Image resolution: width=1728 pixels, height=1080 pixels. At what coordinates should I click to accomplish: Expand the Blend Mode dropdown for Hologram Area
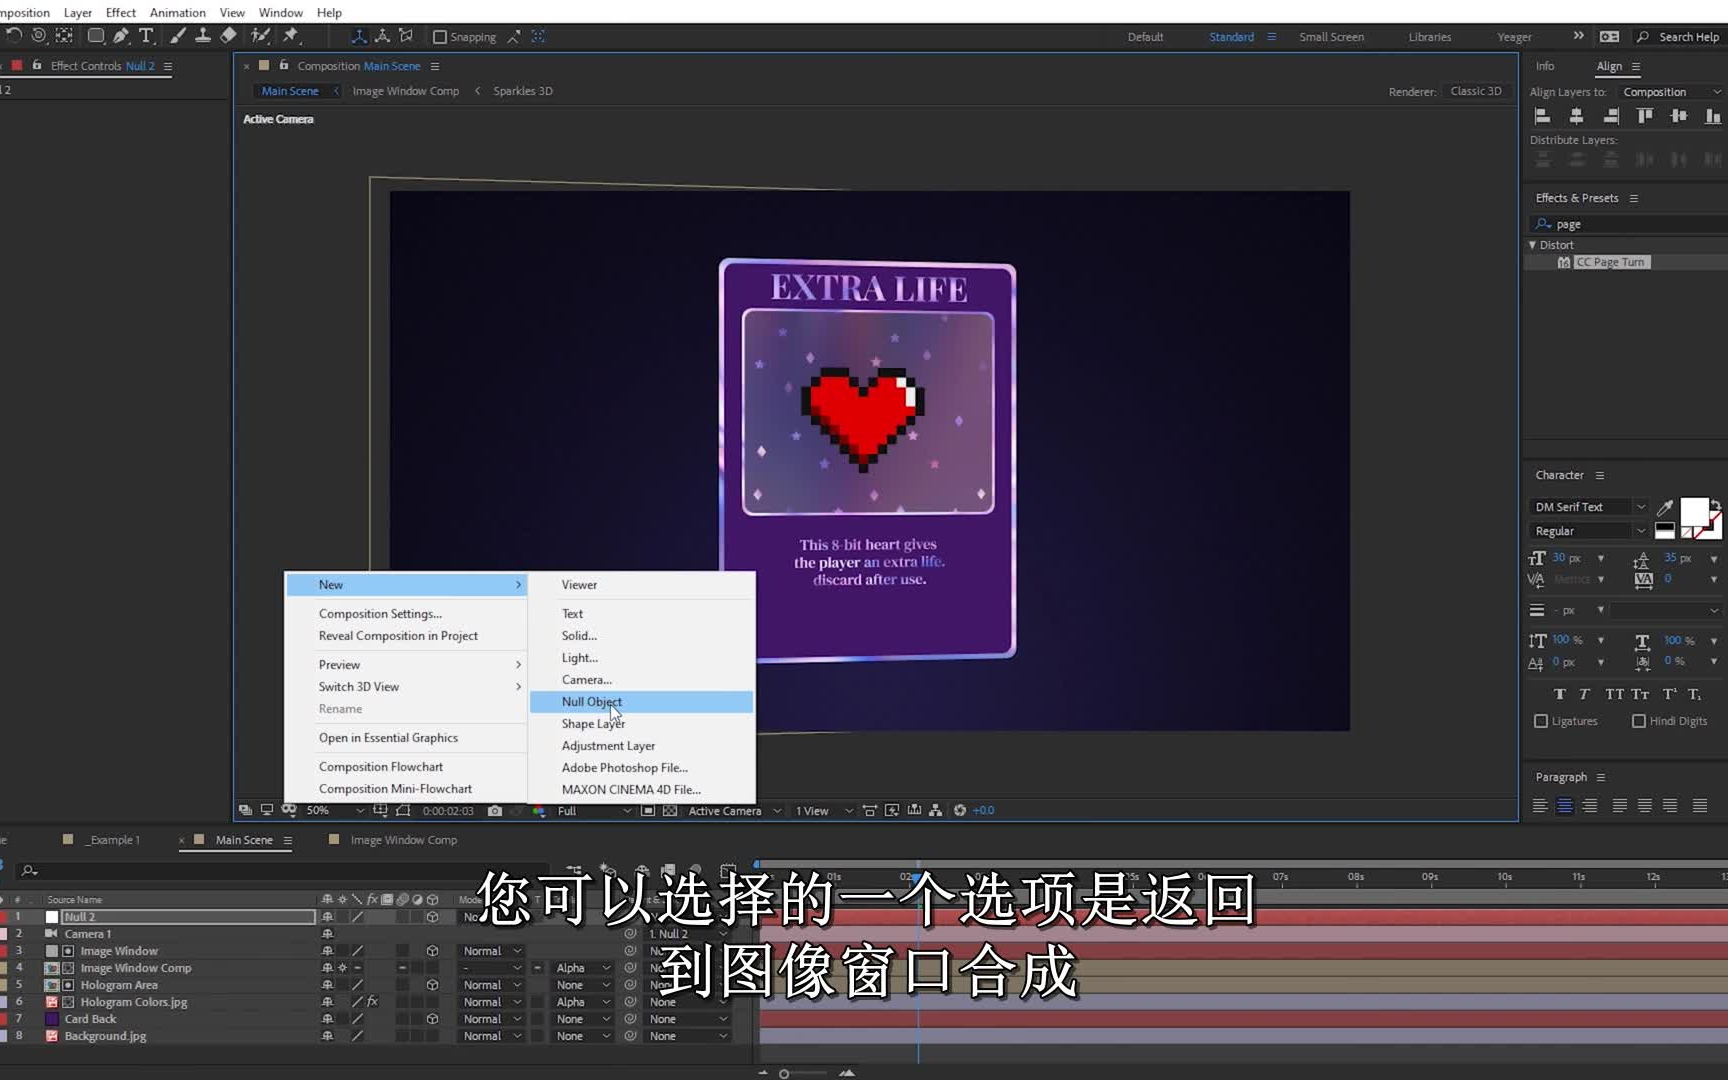[x=490, y=985]
